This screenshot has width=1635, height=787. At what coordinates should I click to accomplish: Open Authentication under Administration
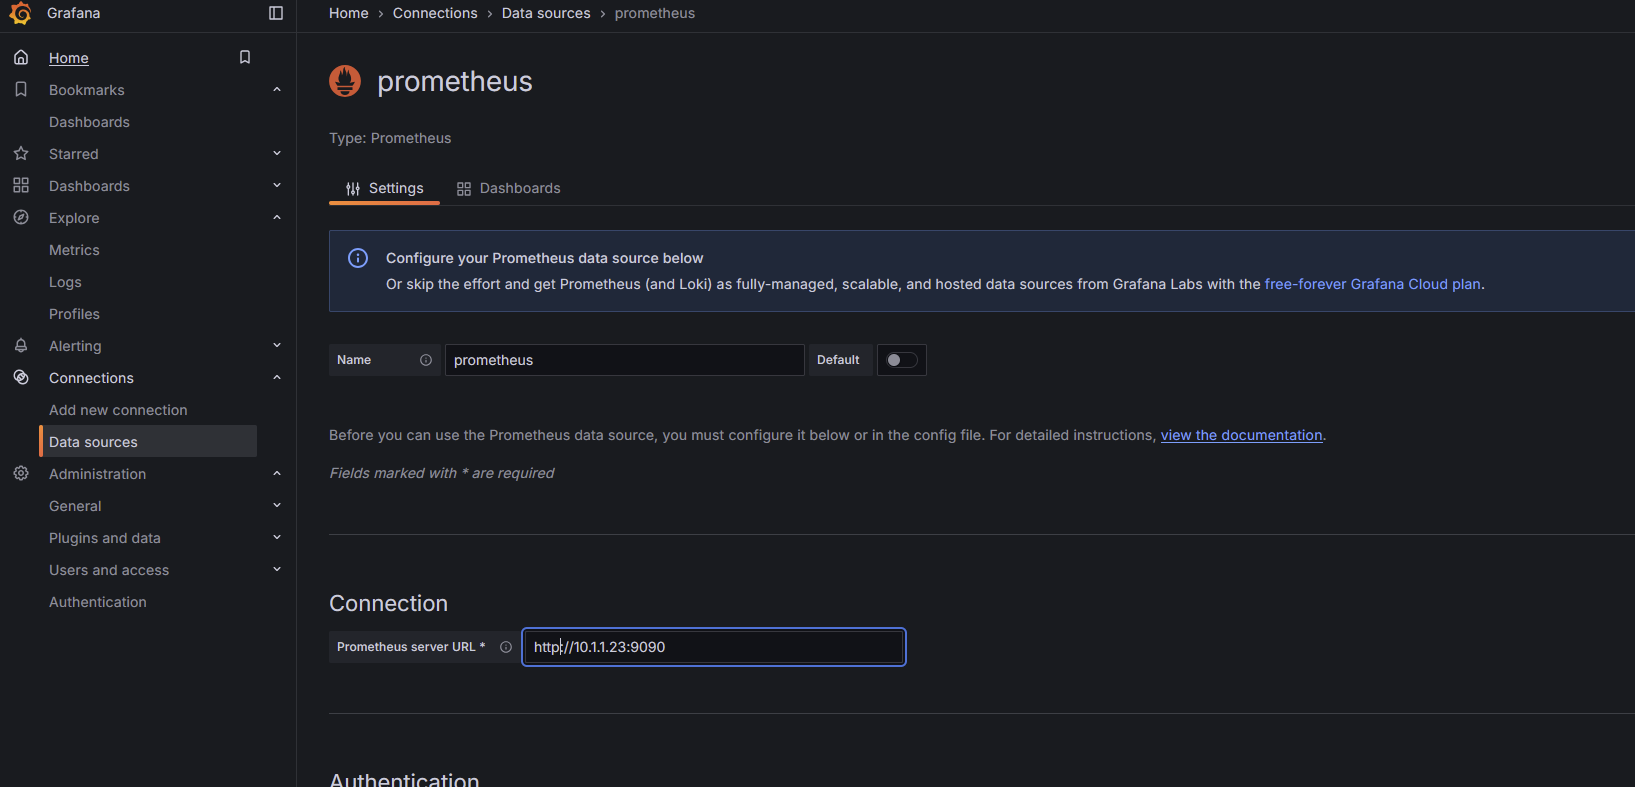(98, 602)
